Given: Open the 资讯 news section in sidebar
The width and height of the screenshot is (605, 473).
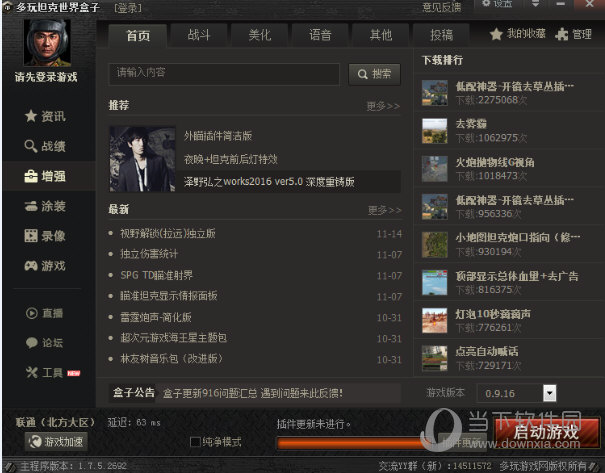Looking at the screenshot, I should [x=46, y=117].
